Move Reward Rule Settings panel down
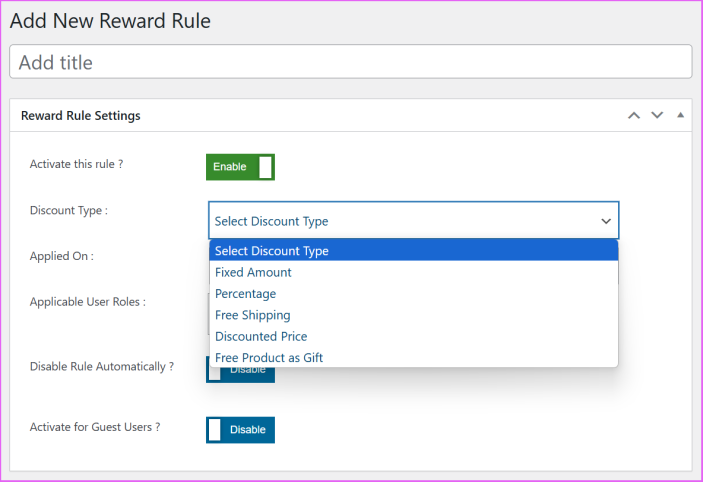 pos(657,115)
